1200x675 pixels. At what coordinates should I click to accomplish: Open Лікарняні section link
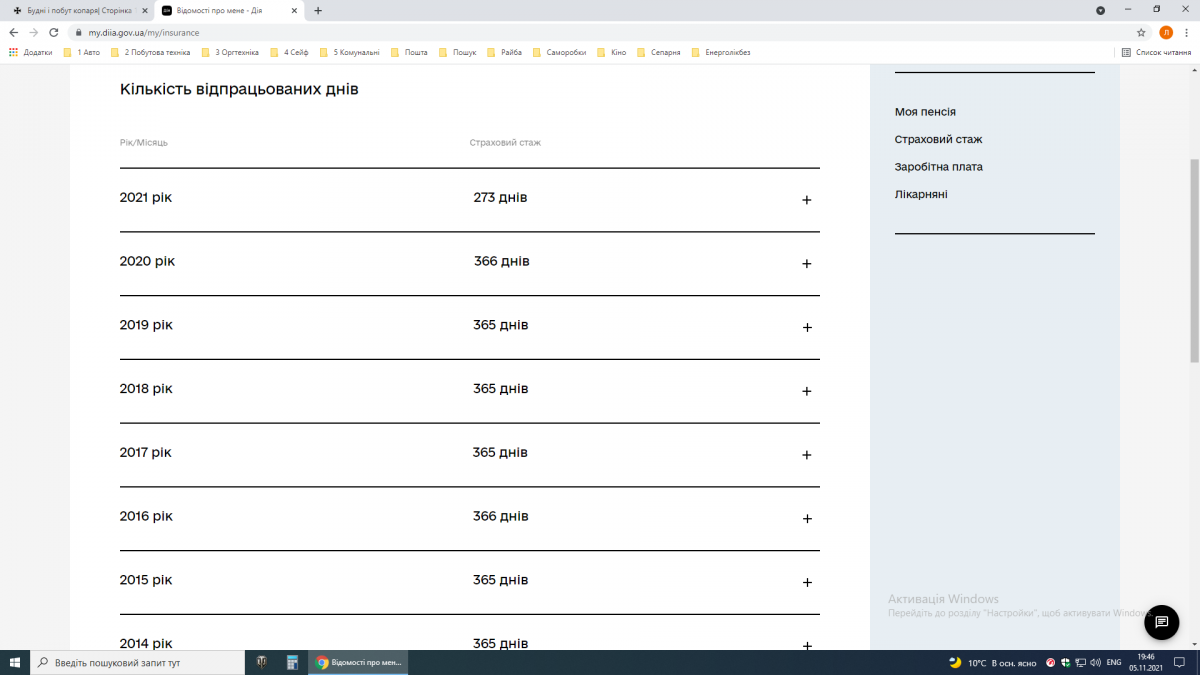[921, 194]
